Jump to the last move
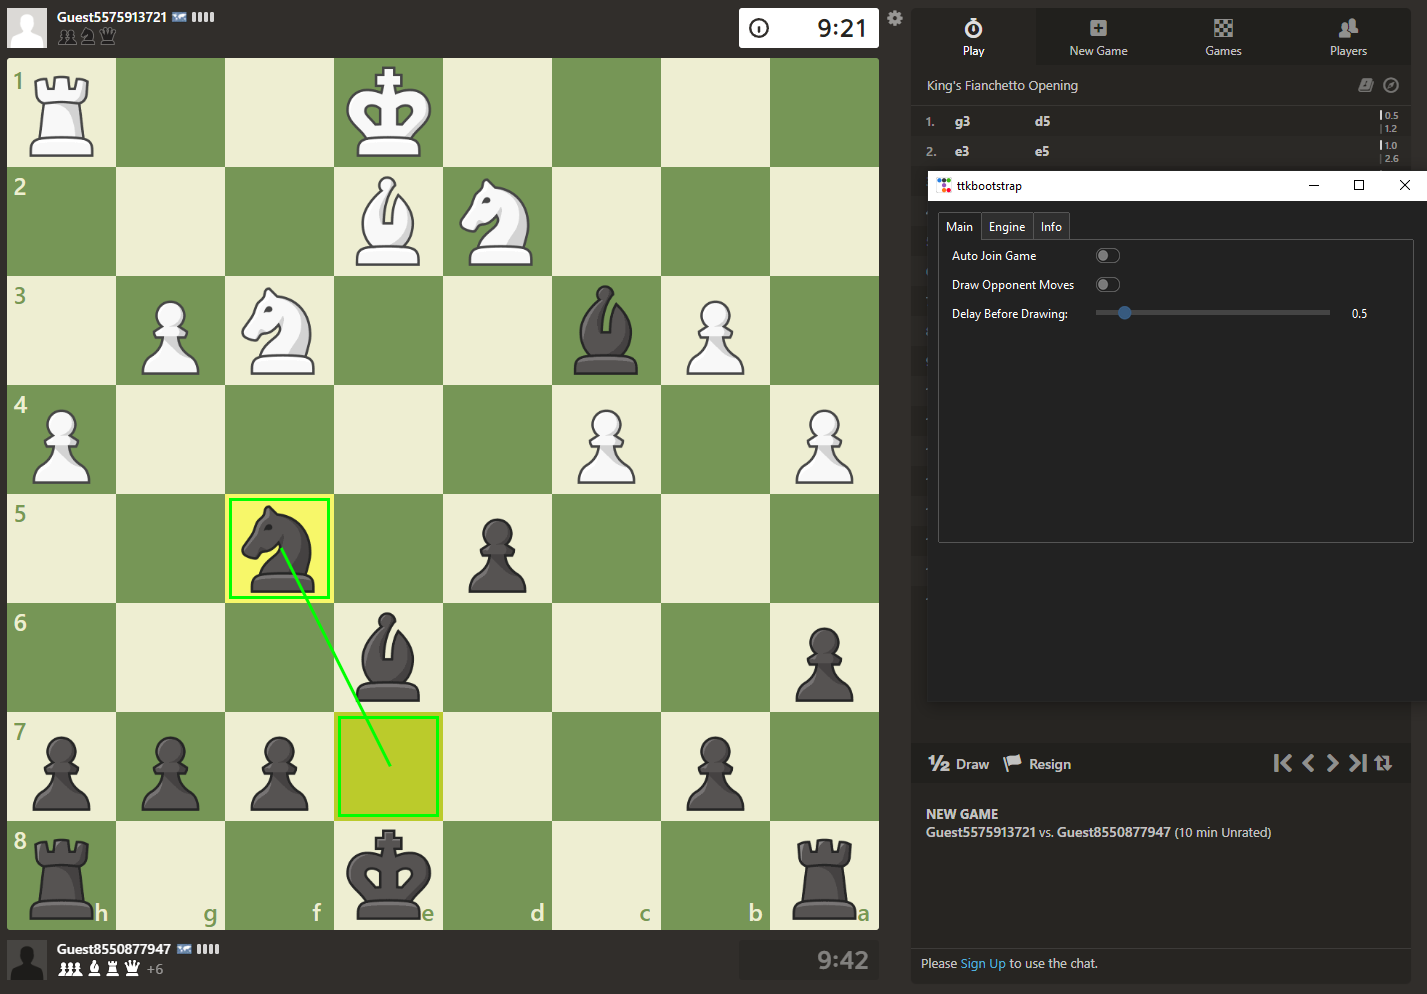This screenshot has height=994, width=1427. 1357,763
